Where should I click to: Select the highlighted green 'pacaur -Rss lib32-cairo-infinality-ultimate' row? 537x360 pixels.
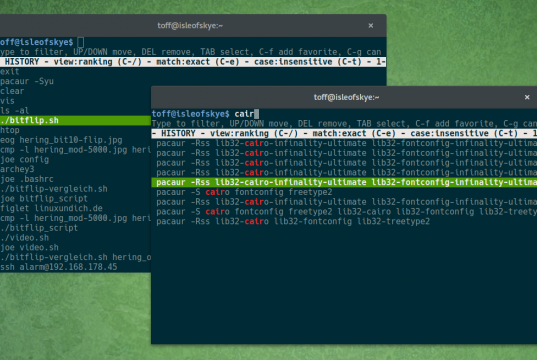tap(344, 182)
